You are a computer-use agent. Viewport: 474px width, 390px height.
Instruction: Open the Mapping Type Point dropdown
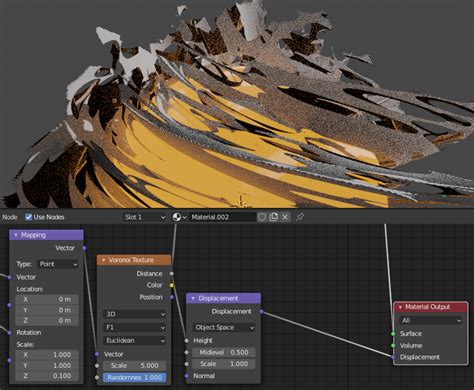coord(58,264)
